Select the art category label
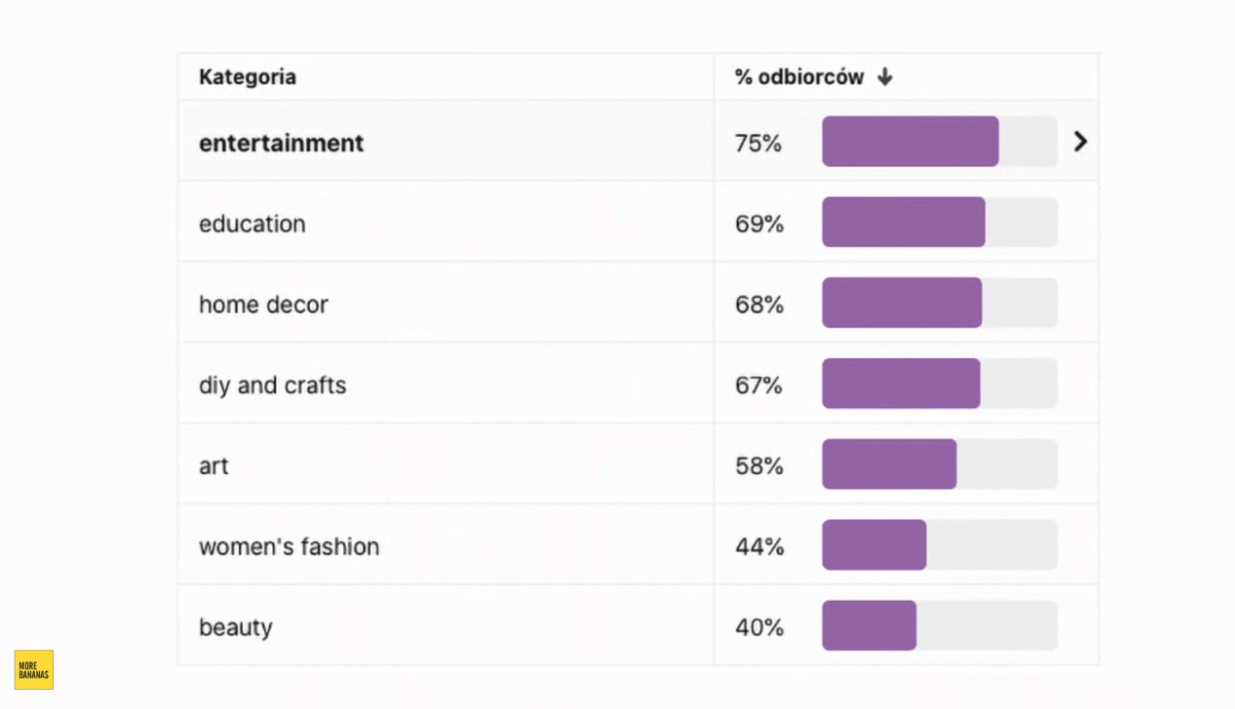The width and height of the screenshot is (1235, 709). click(x=214, y=466)
